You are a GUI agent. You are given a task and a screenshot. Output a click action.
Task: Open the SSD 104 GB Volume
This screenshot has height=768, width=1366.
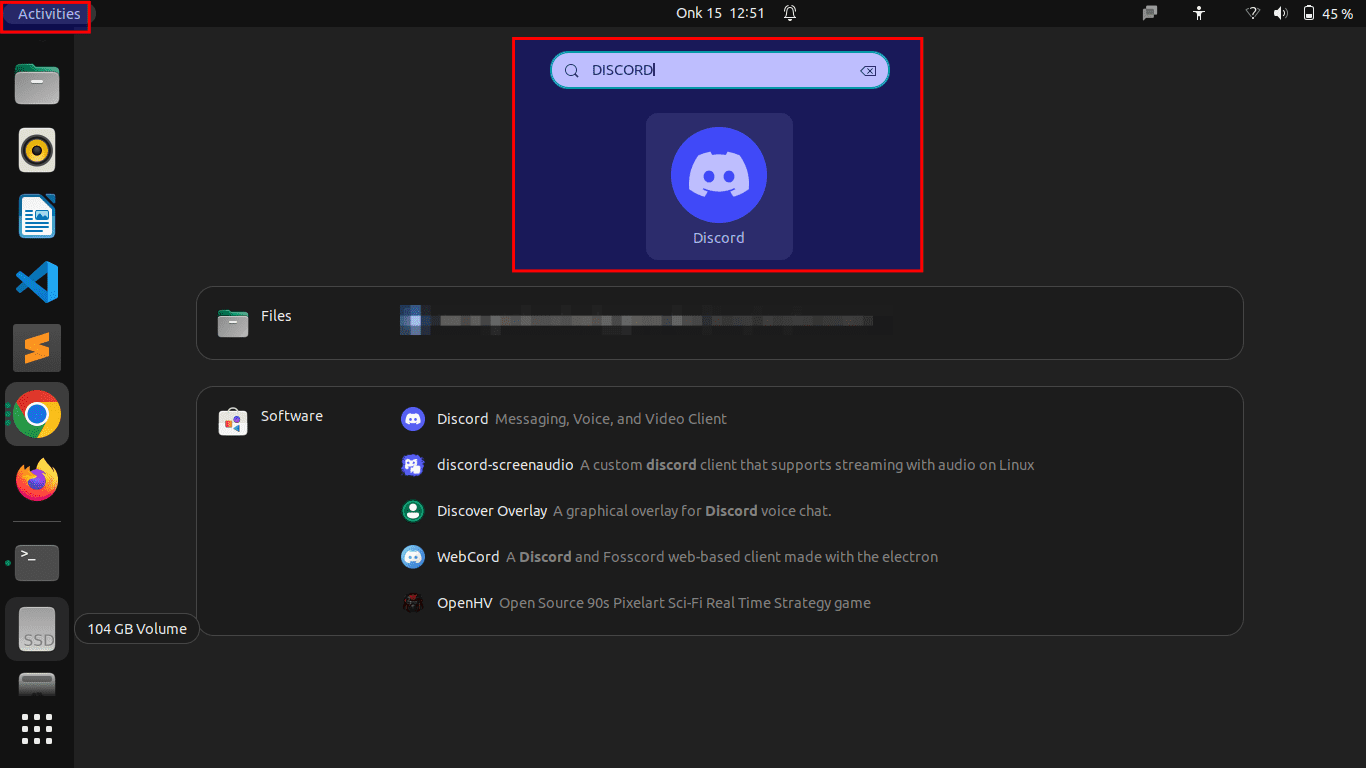click(x=38, y=629)
